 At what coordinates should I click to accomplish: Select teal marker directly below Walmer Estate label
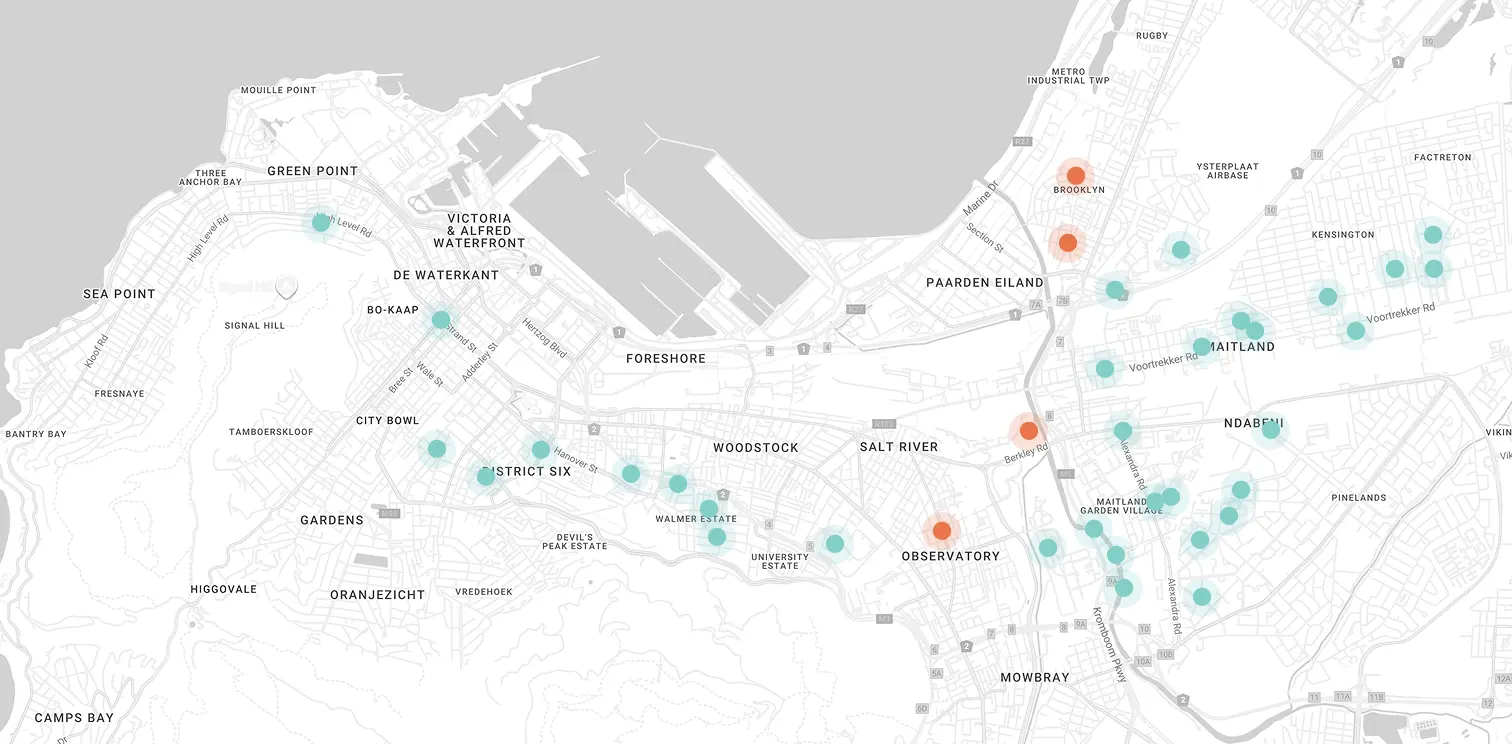click(716, 537)
